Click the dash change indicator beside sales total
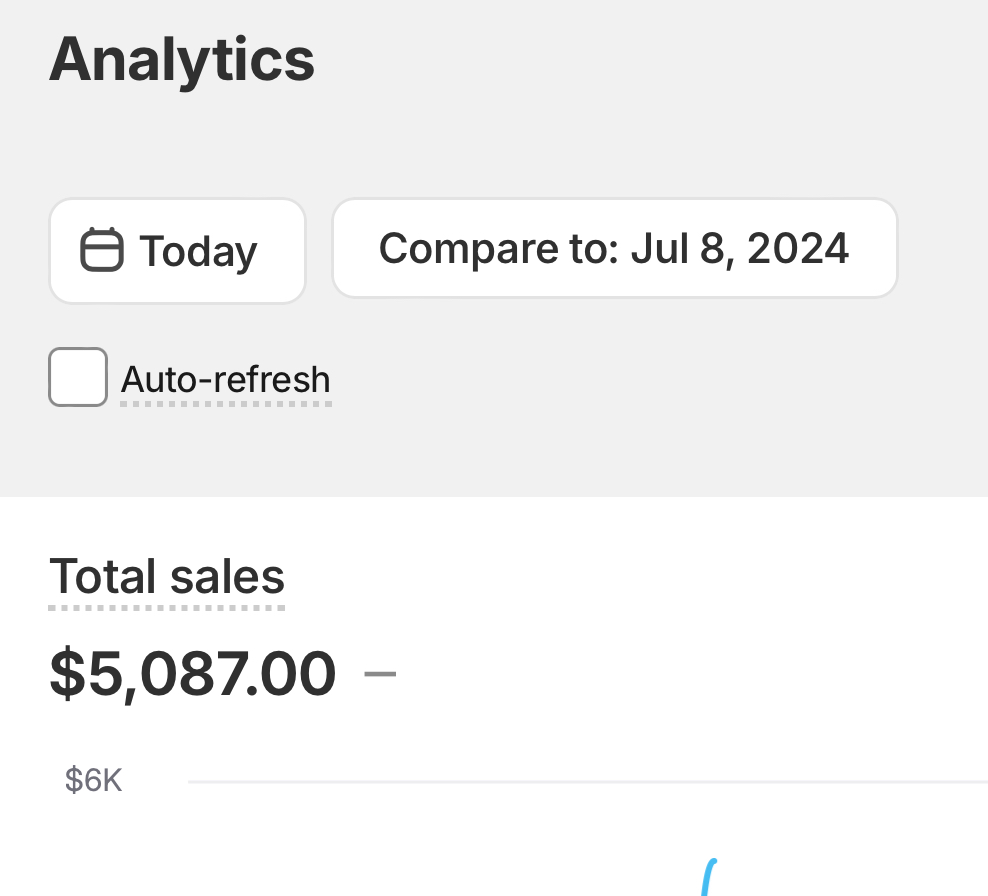Screen dimensions: 988x896 point(380,673)
